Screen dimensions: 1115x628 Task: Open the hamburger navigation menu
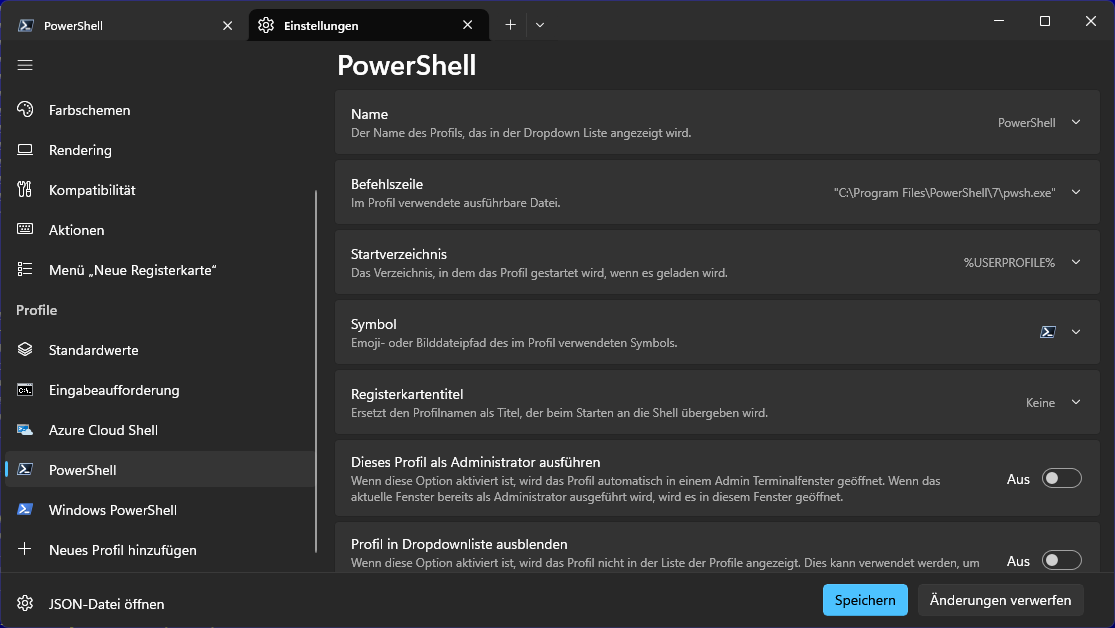coord(25,65)
